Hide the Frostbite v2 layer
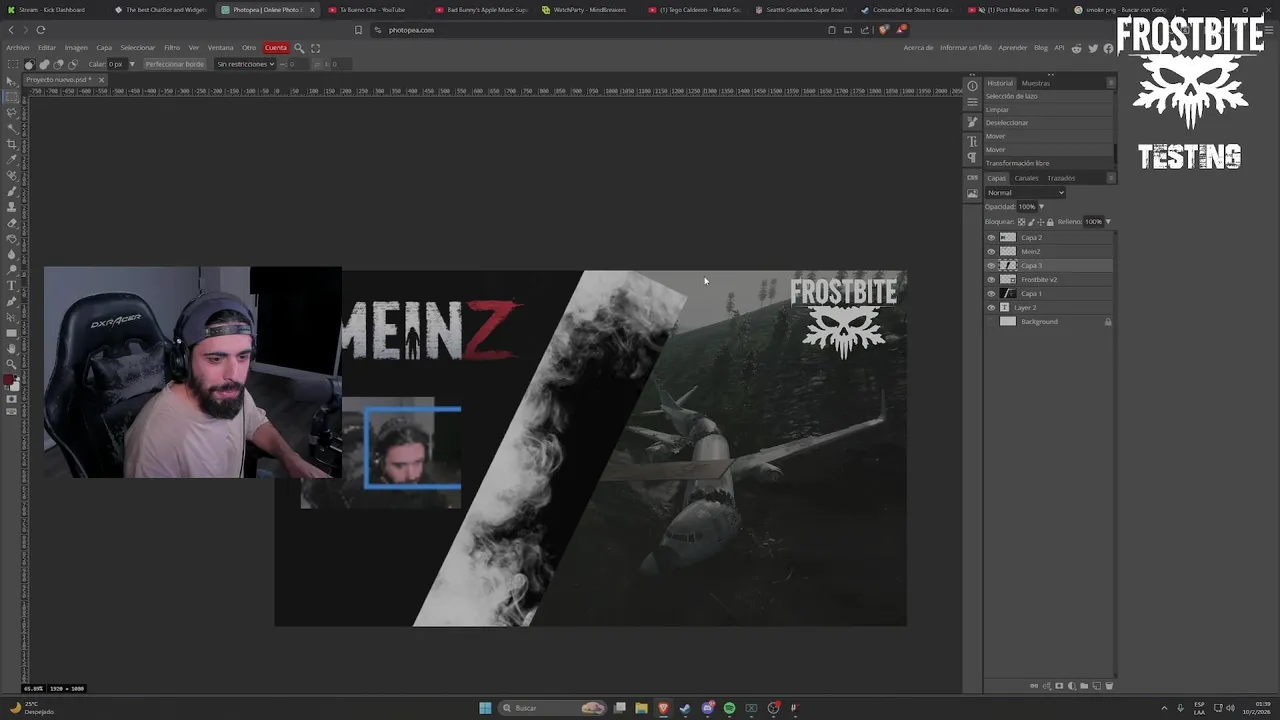1280x720 pixels. 991,279
